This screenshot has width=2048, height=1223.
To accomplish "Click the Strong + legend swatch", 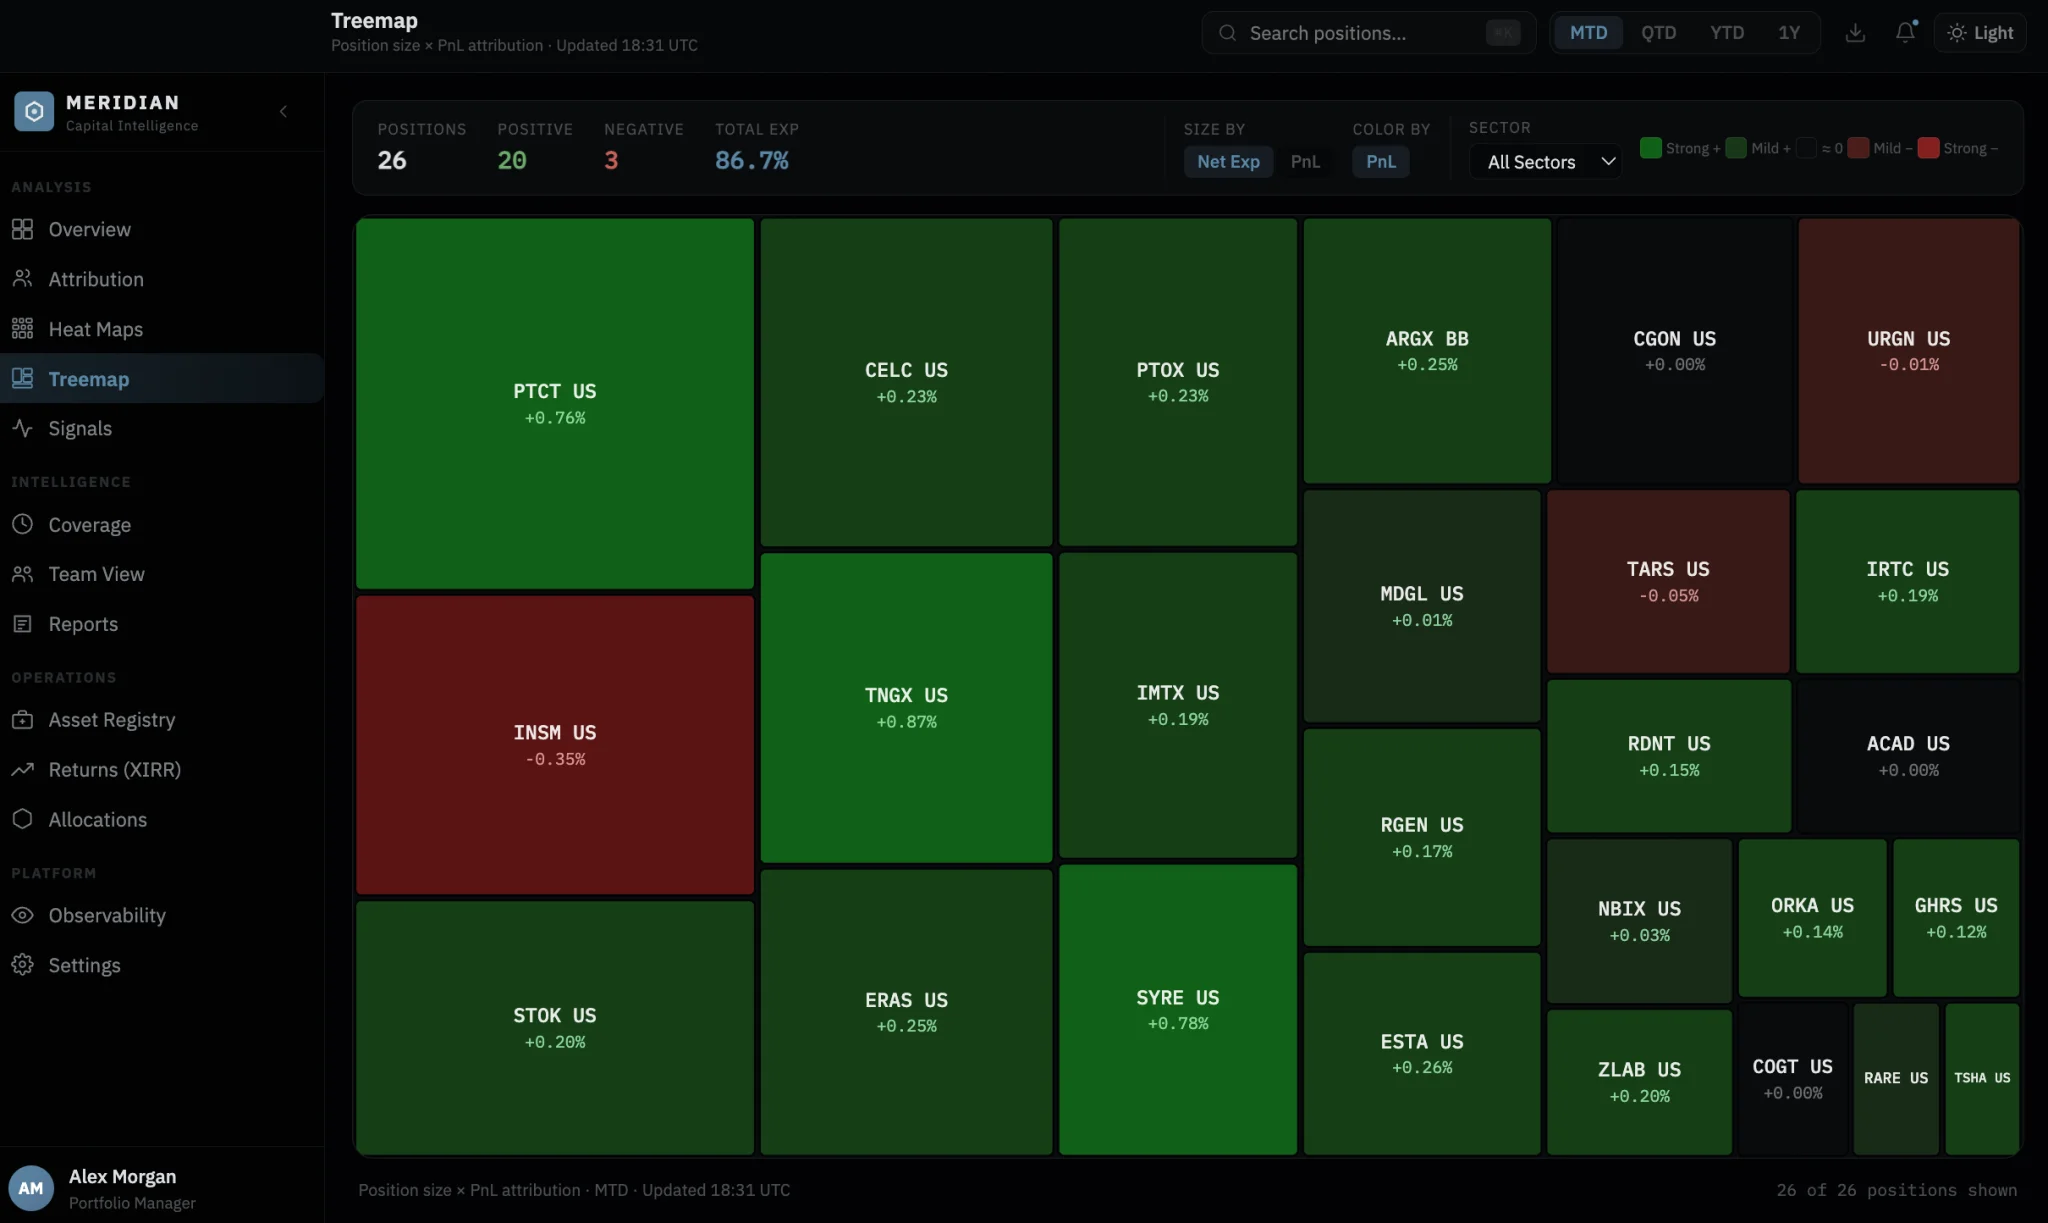I will (x=1651, y=148).
